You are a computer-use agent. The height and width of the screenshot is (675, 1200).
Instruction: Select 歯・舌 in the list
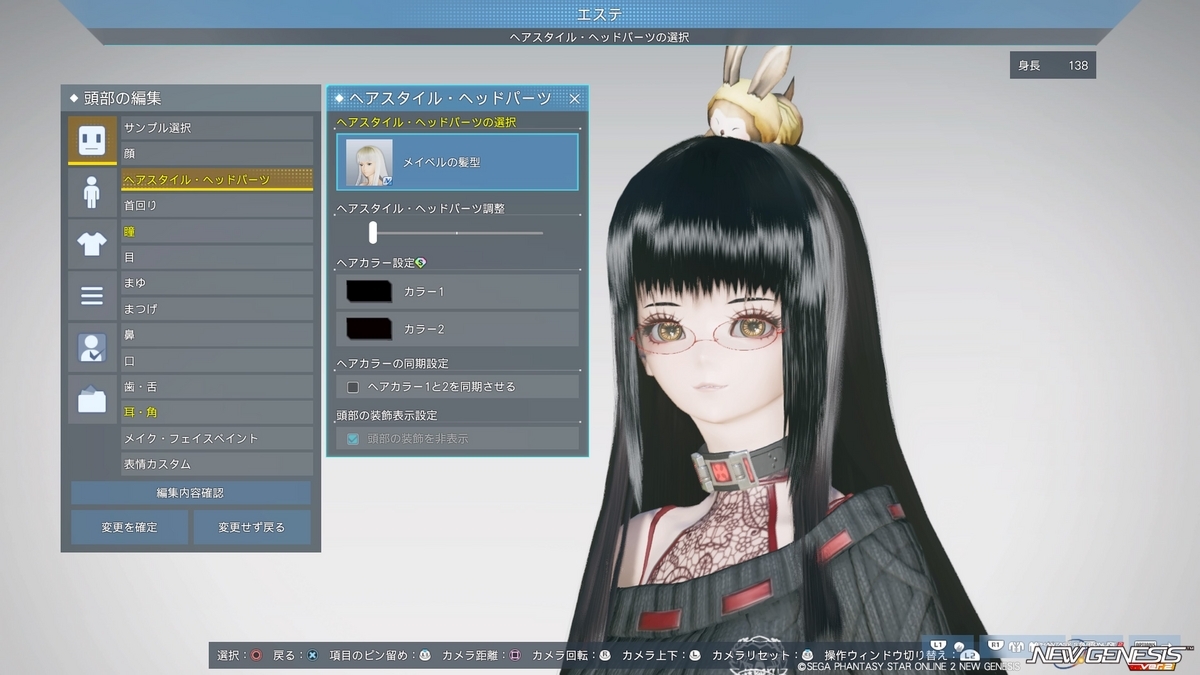coord(218,387)
